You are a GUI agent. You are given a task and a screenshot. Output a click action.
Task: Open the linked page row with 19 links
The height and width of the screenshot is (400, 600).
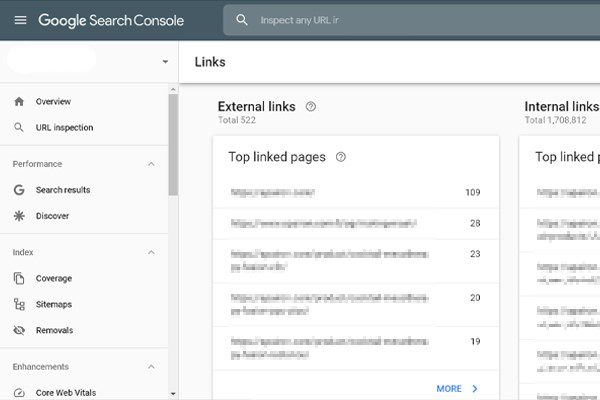click(356, 348)
